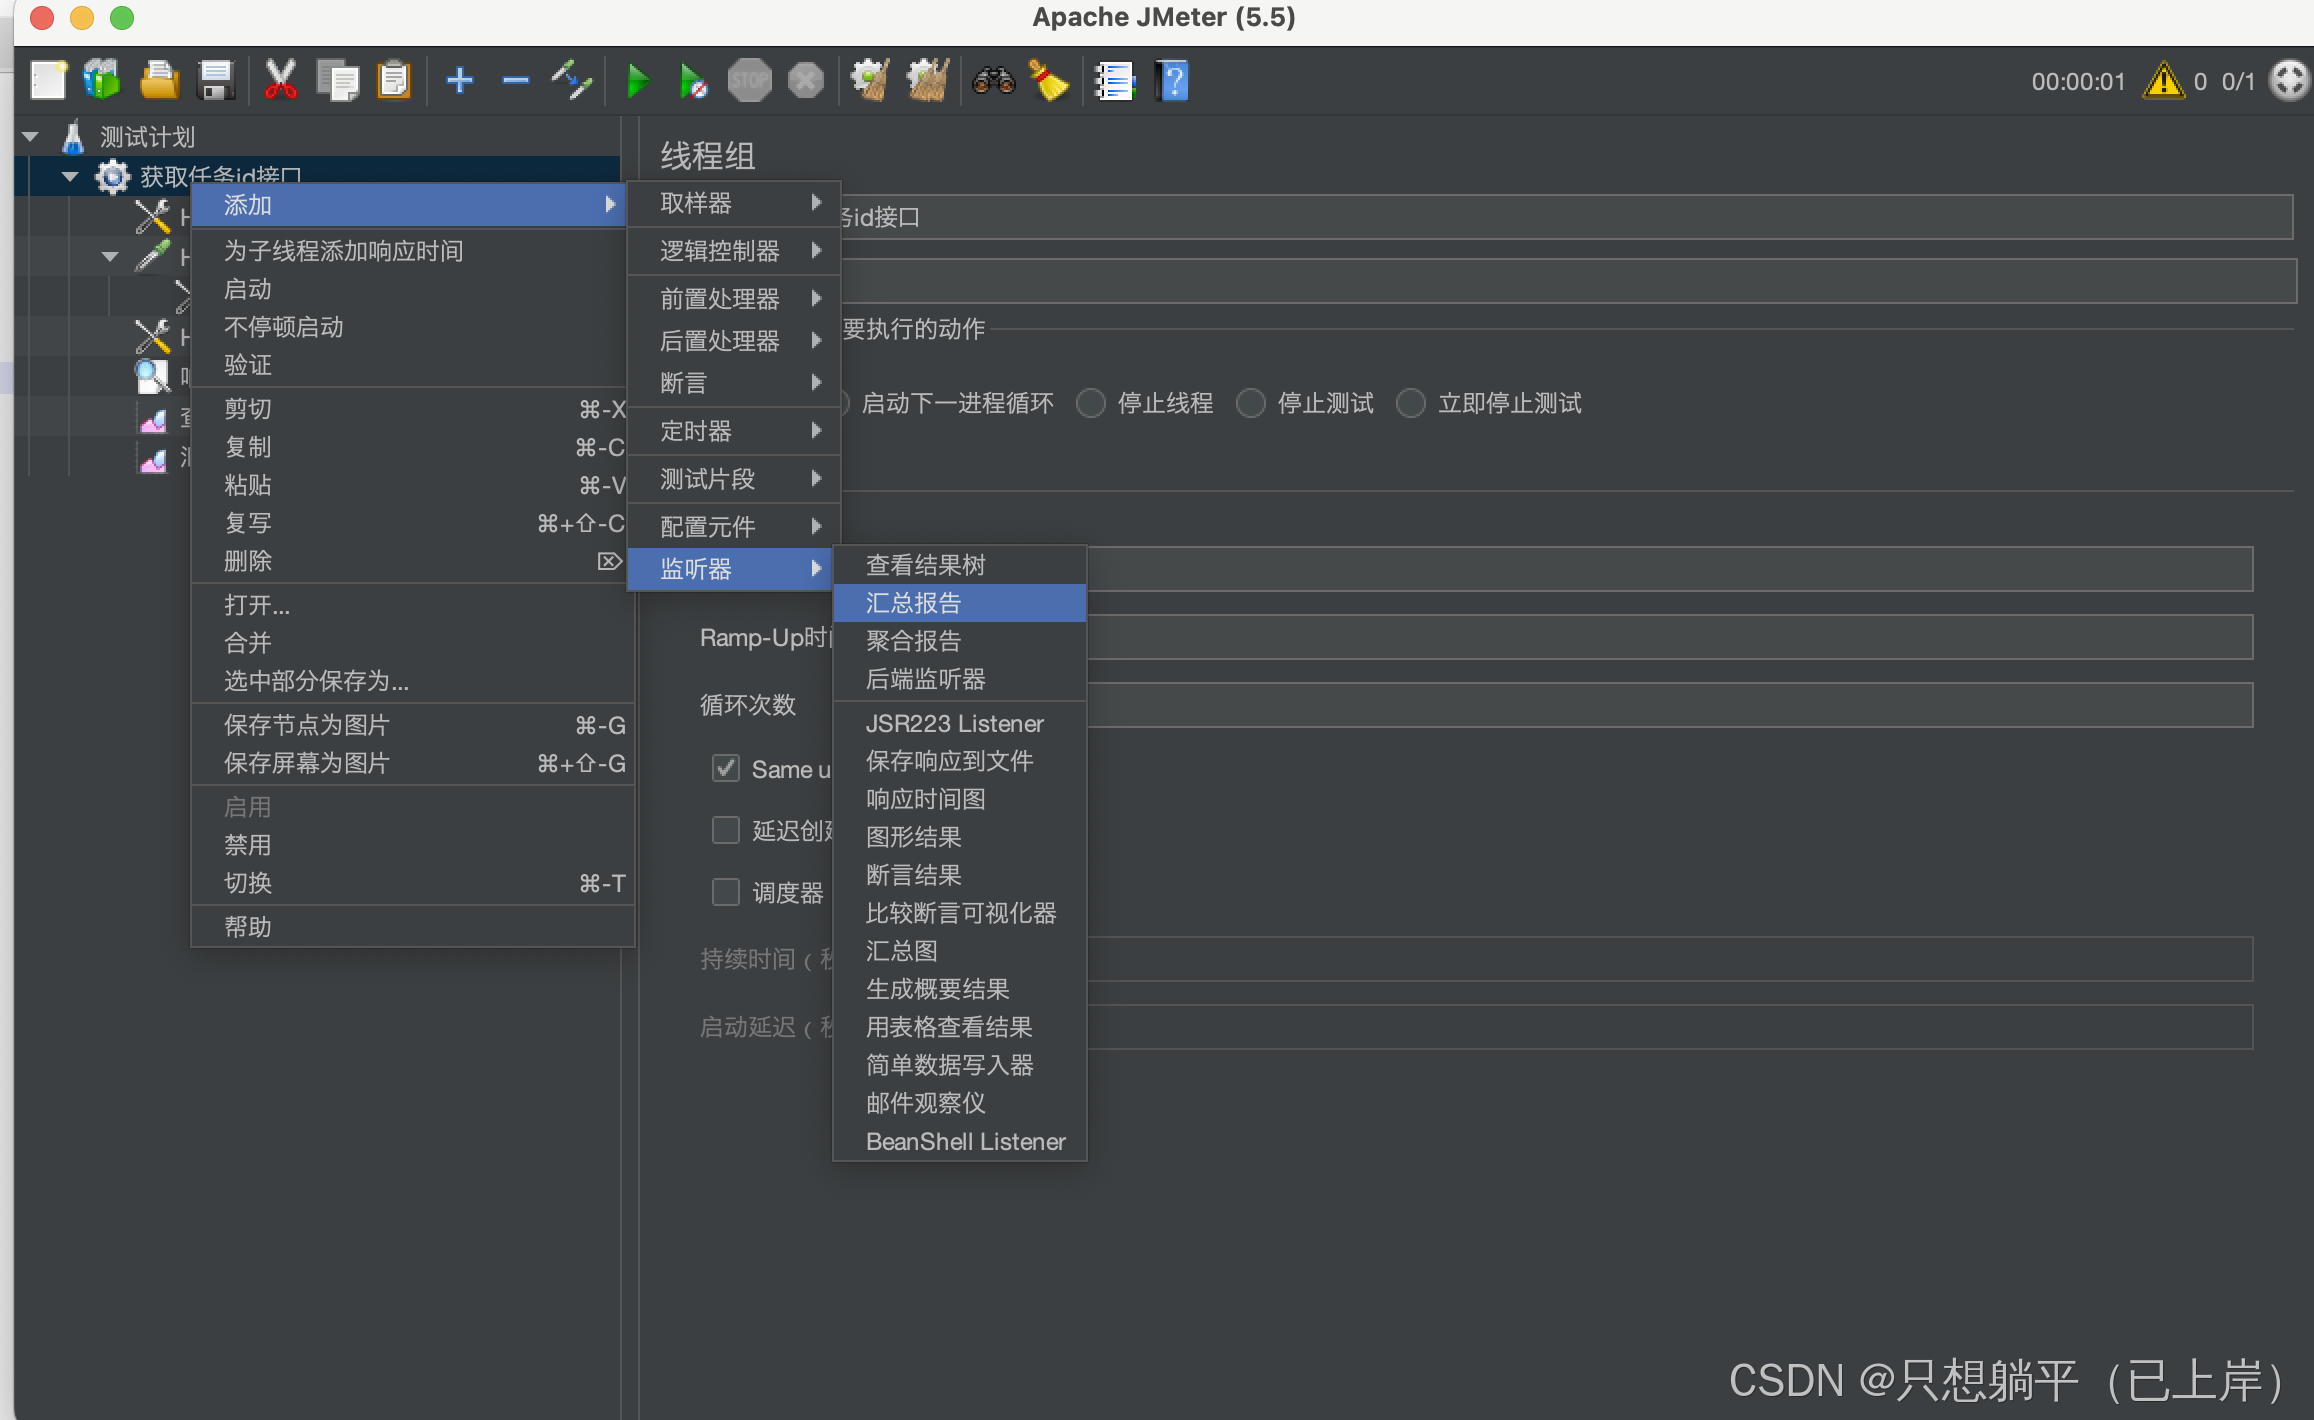Screen dimensions: 2314x1420
Task: Click the blue plus Expand all icon
Action: (459, 81)
